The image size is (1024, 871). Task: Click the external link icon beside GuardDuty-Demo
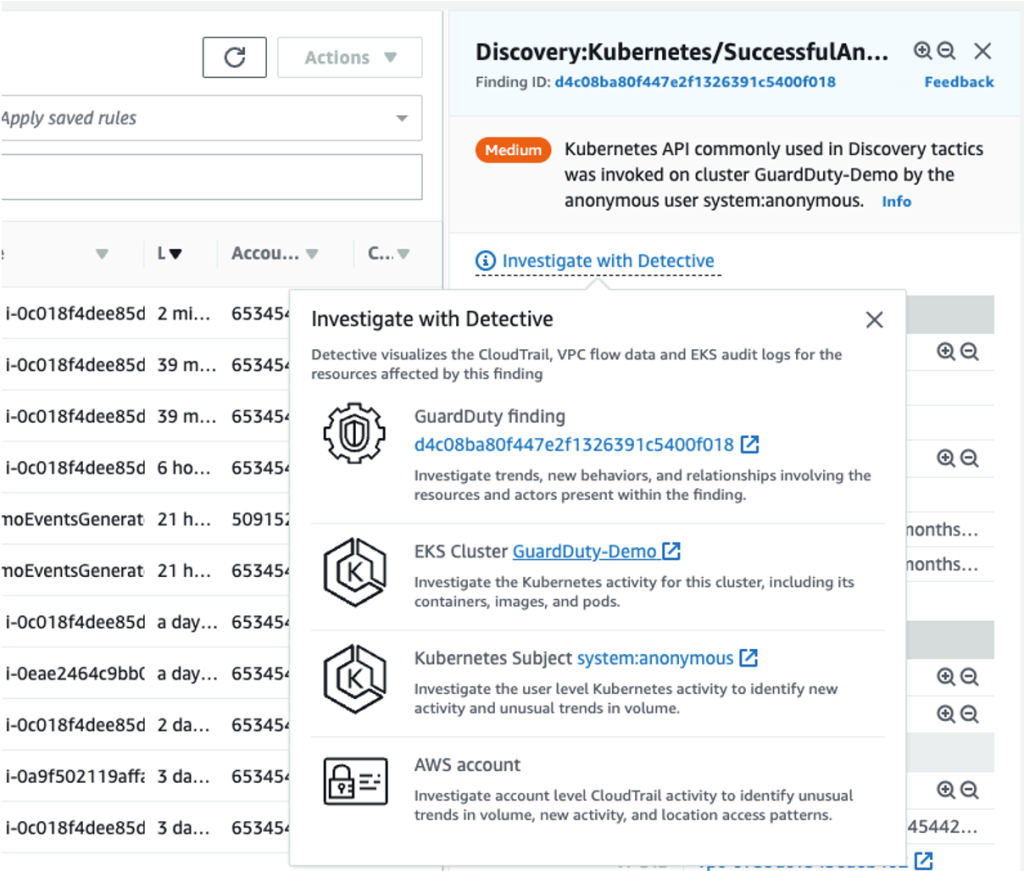(x=669, y=550)
